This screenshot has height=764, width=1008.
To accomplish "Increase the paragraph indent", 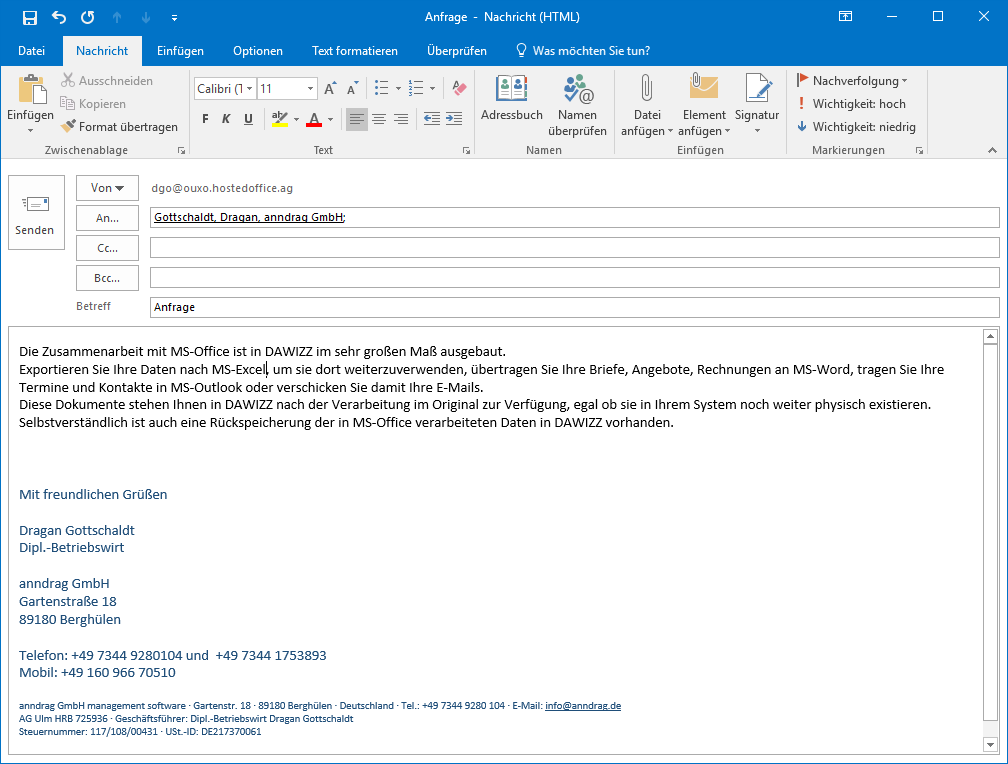I will (454, 119).
